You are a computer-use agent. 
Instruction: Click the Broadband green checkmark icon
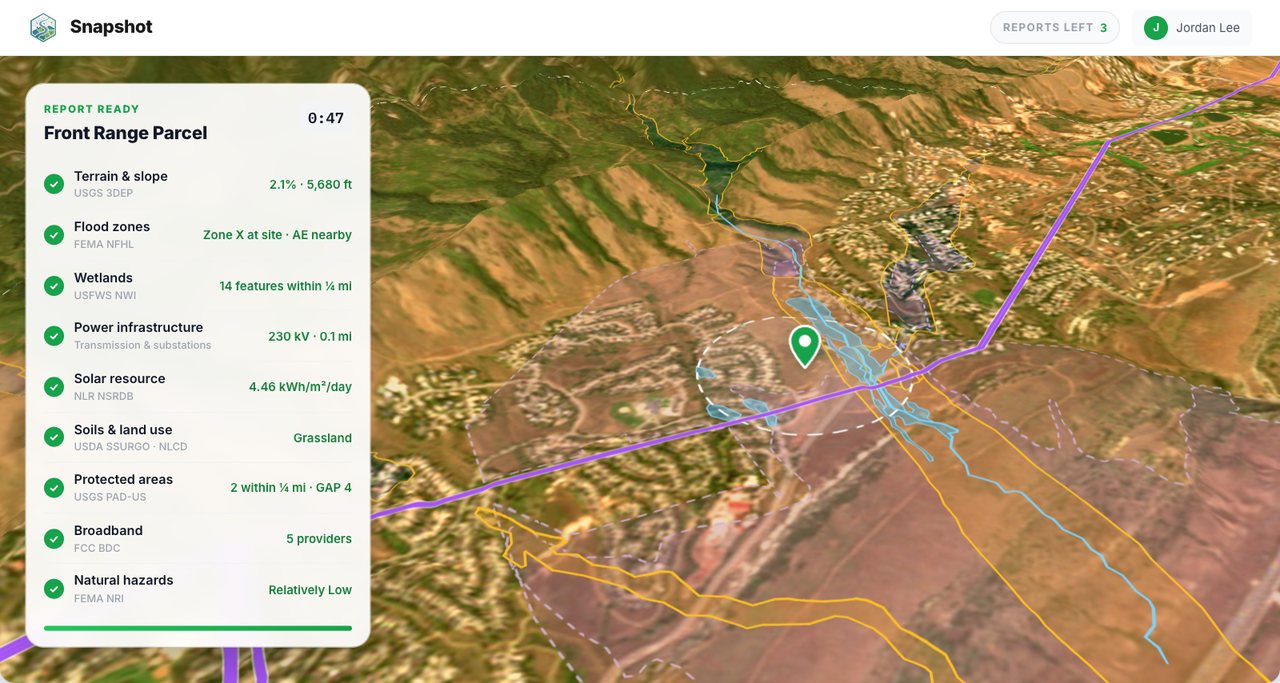point(54,539)
